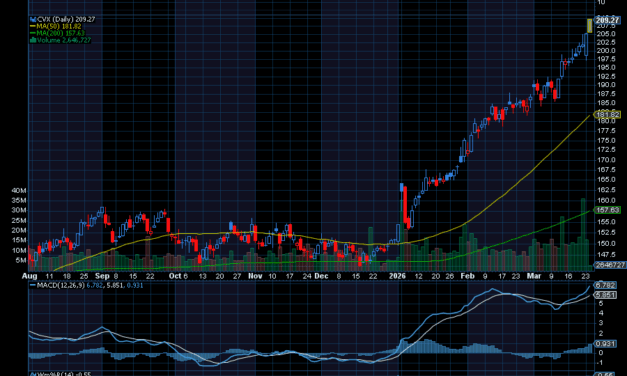Click the 5.851 signal tag on right axis
The width and height of the screenshot is (627, 376).
605,295
